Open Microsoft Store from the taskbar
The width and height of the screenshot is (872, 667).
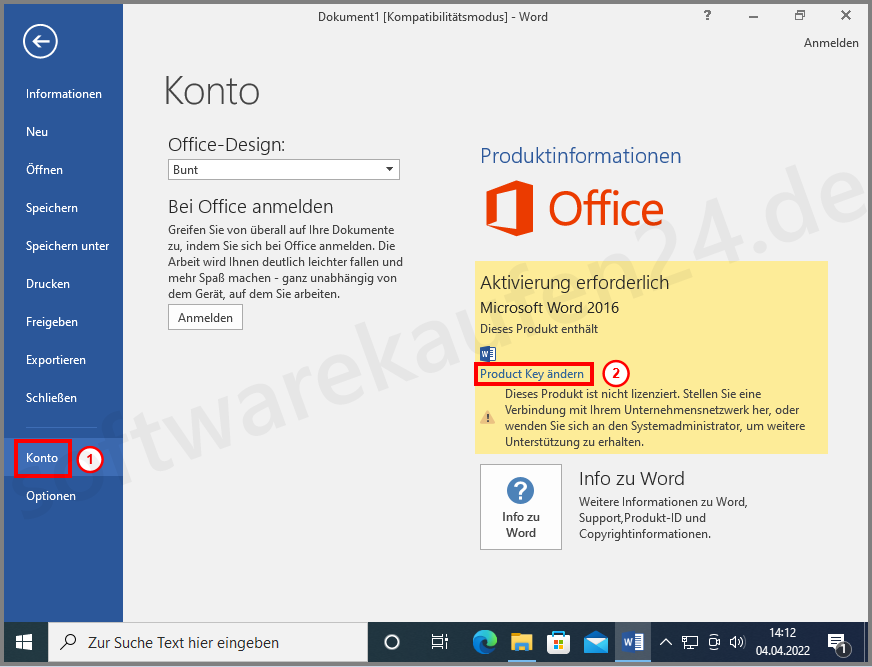pyautogui.click(x=558, y=643)
